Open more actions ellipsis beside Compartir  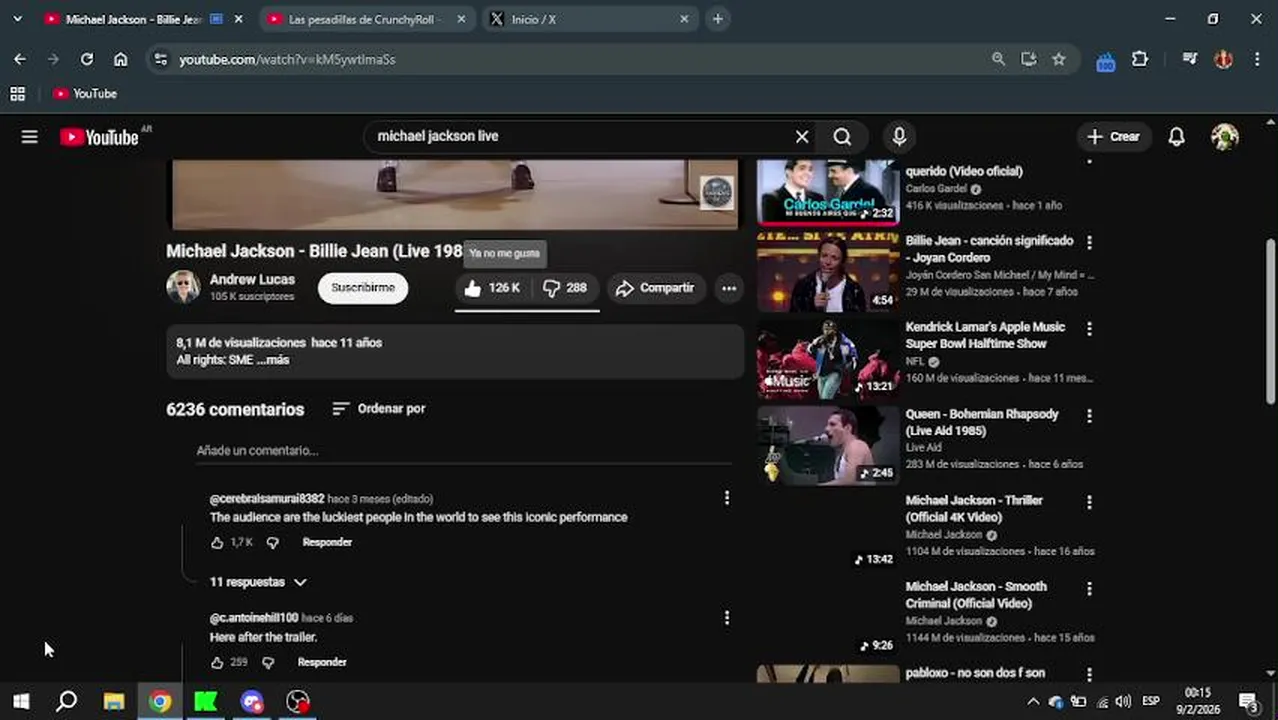pyautogui.click(x=729, y=288)
